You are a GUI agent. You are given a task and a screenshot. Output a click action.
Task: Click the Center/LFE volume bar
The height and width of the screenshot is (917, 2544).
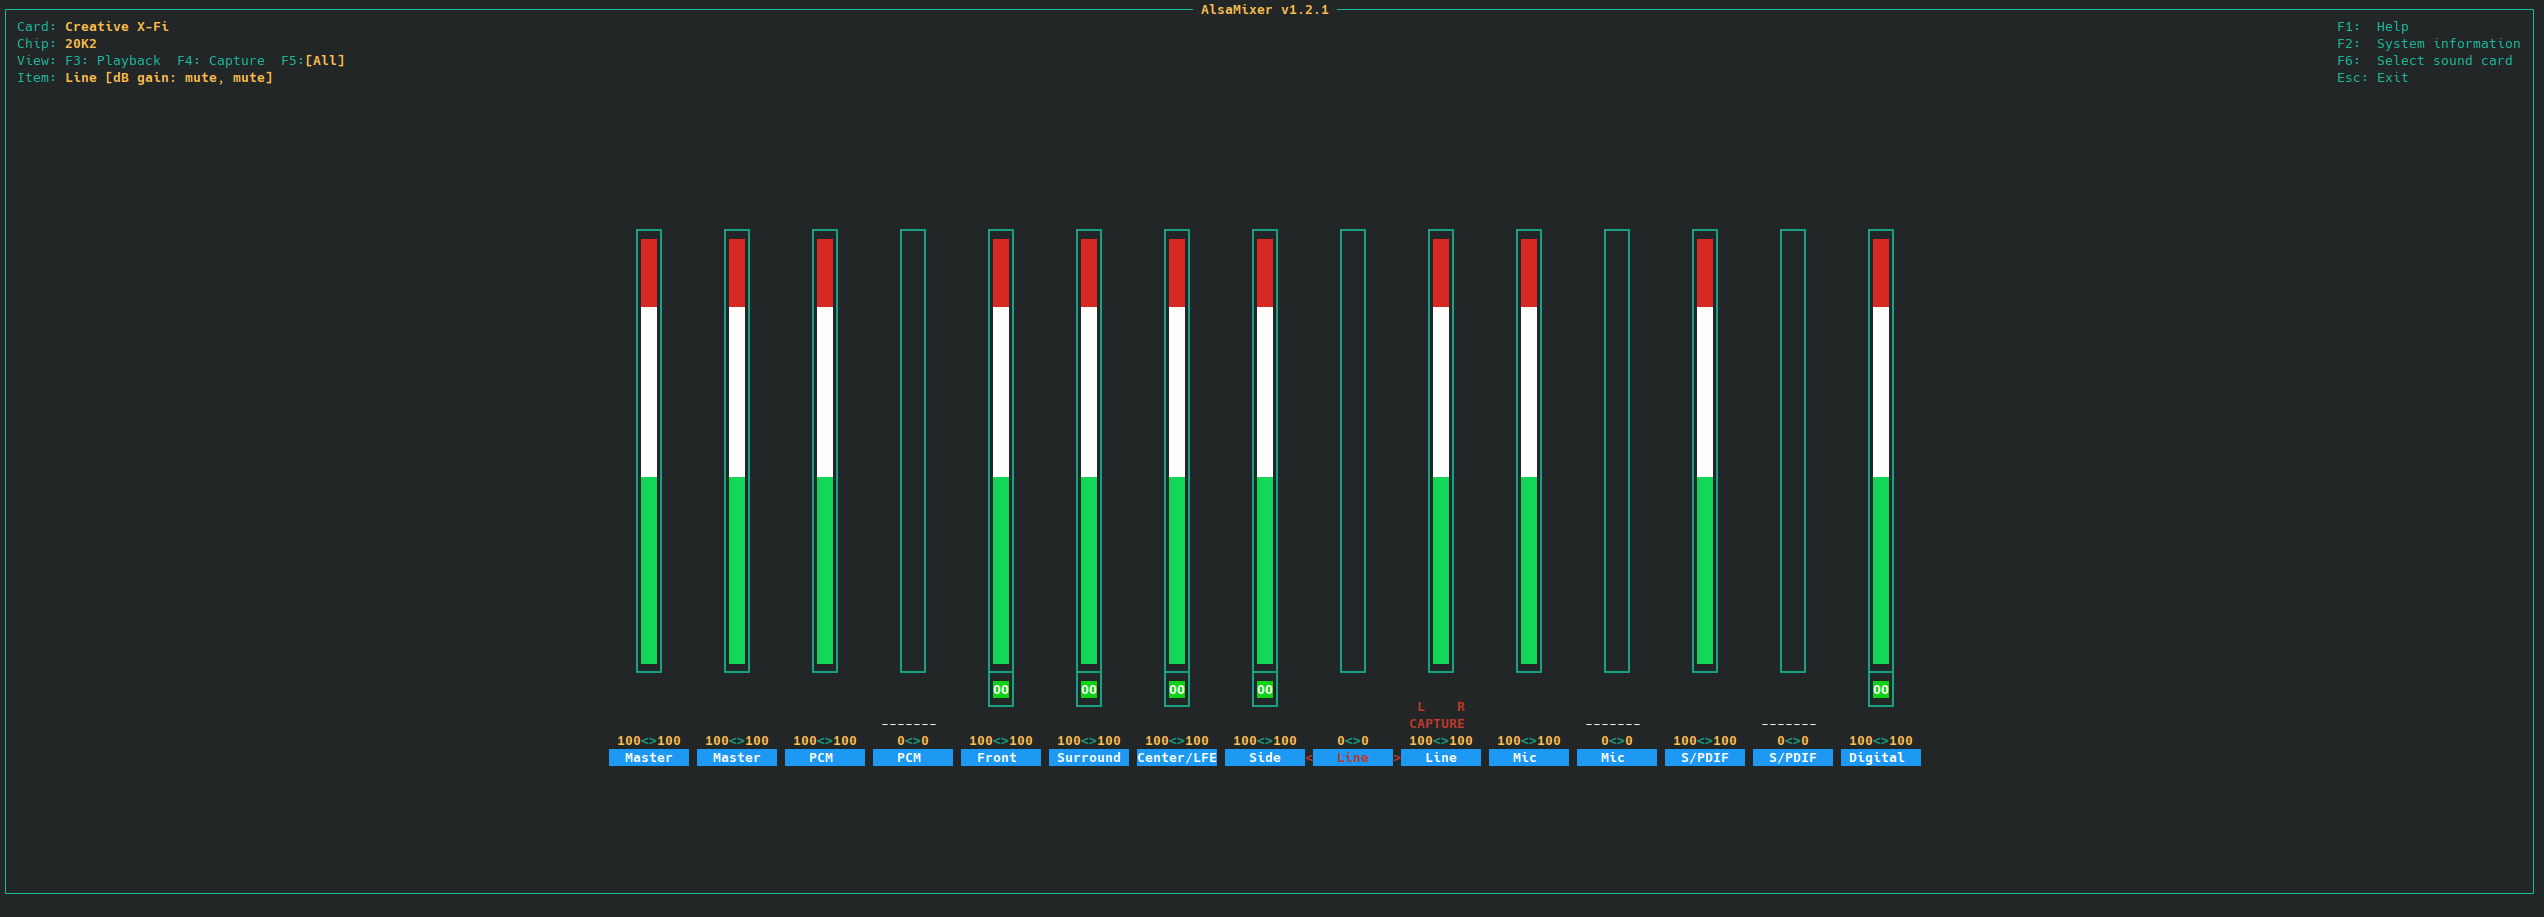coord(1176,451)
